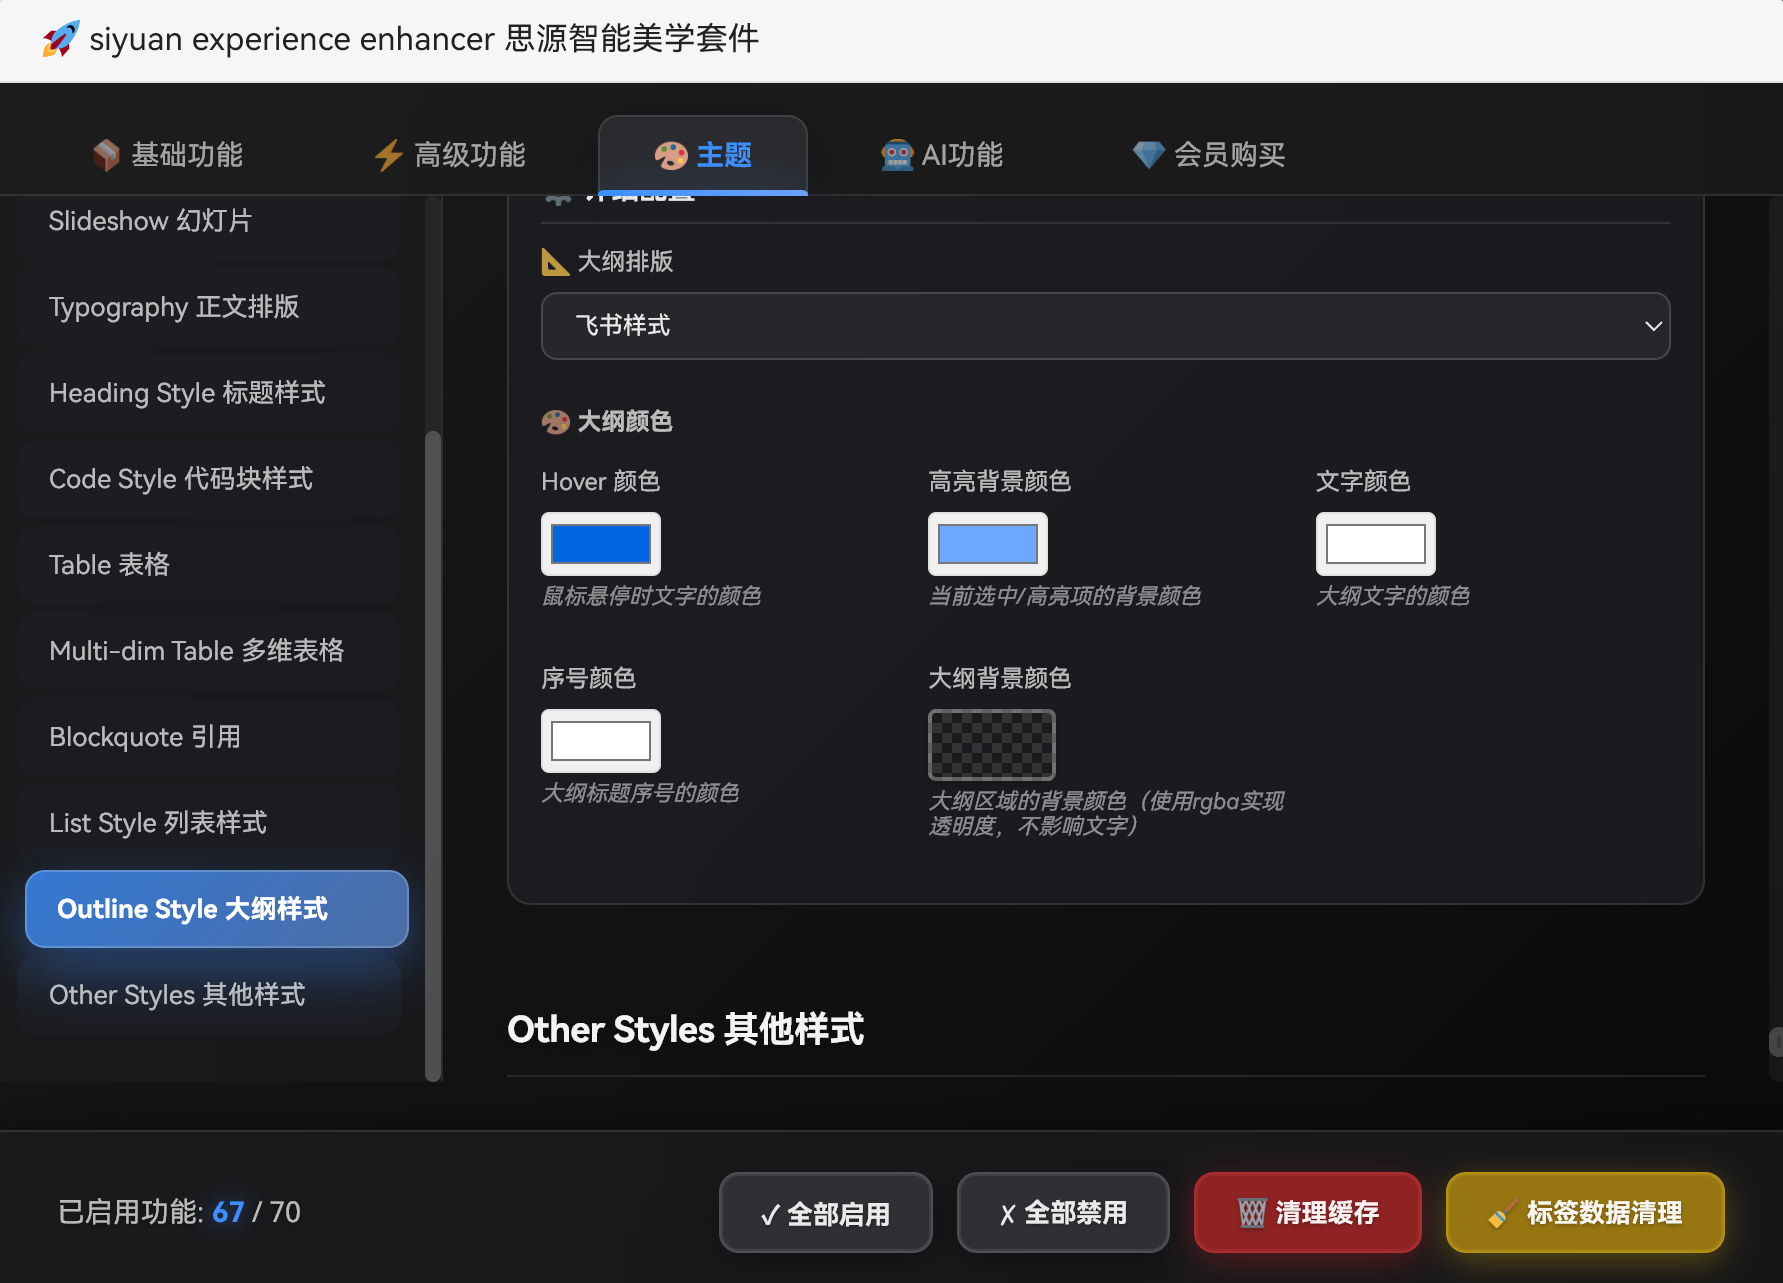Click the lightning bolt icon beside 高级功能
This screenshot has height=1283, width=1783.
388,155
